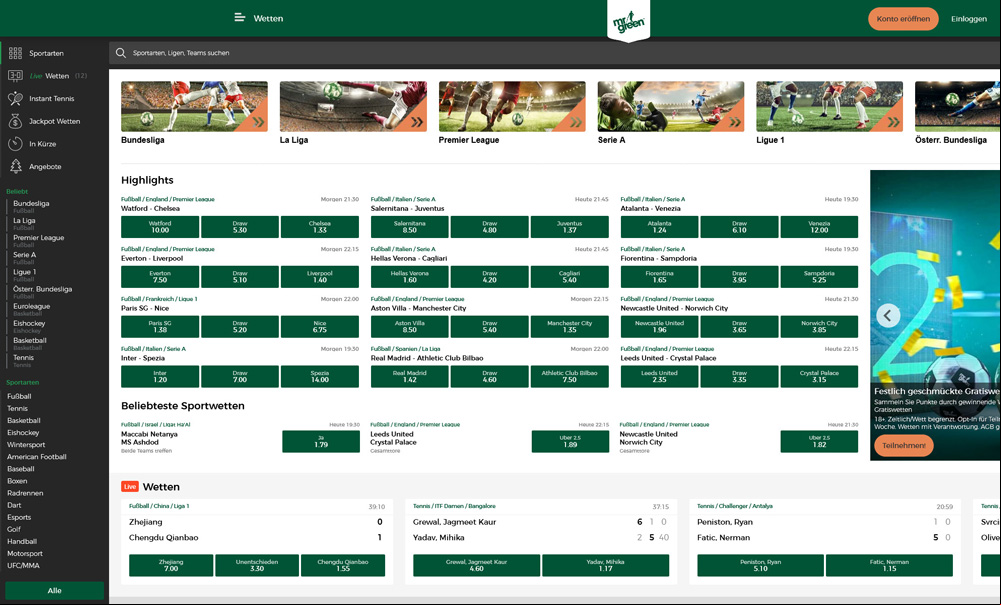
Task: Bet on Yadav, Mihika at 1.17
Action: coord(605,565)
